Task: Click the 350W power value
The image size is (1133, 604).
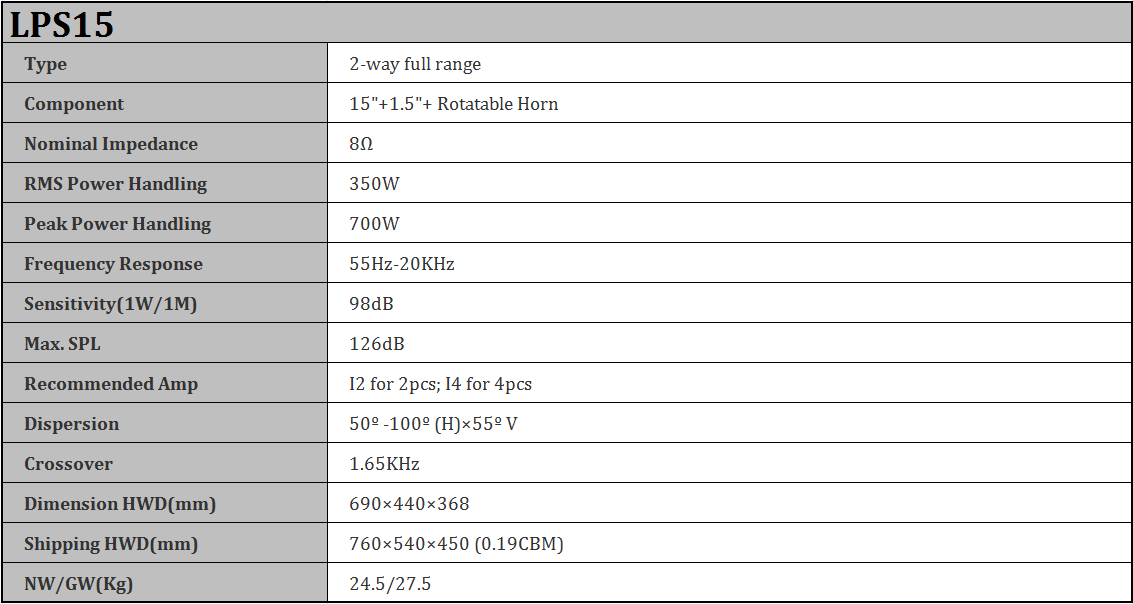Action: pos(374,184)
